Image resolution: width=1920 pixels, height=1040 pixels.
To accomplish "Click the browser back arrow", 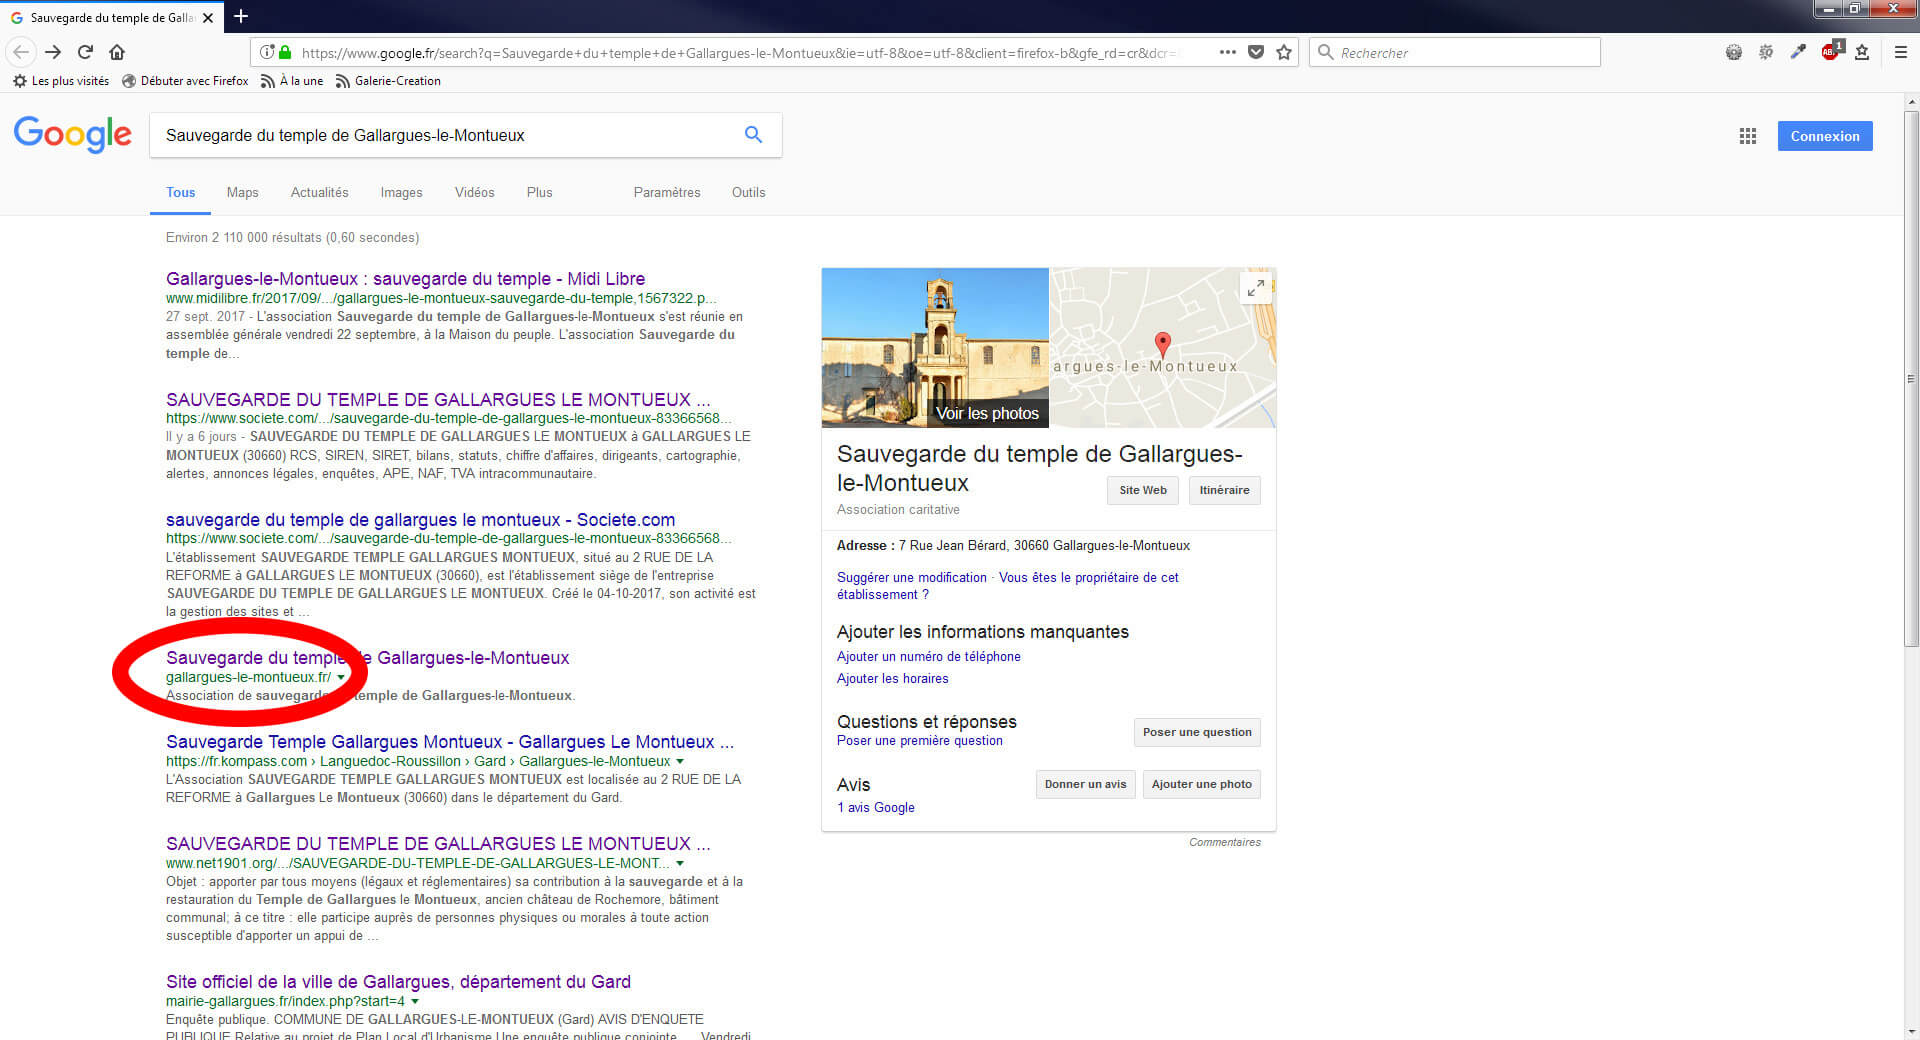I will click(21, 52).
